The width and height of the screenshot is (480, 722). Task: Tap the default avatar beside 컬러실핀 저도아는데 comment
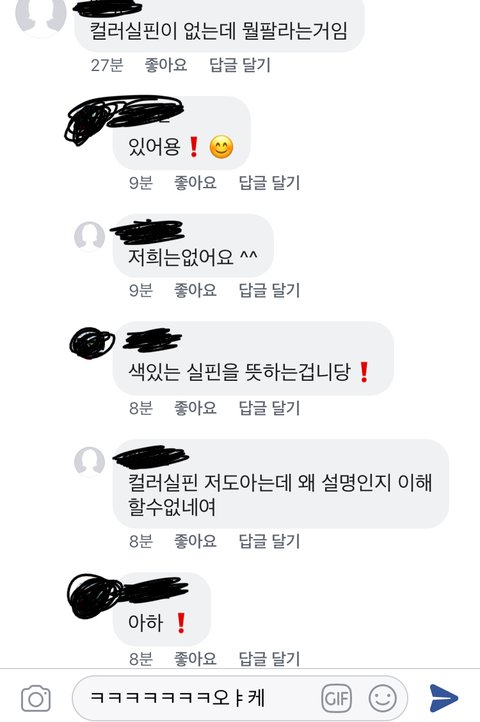point(89,461)
